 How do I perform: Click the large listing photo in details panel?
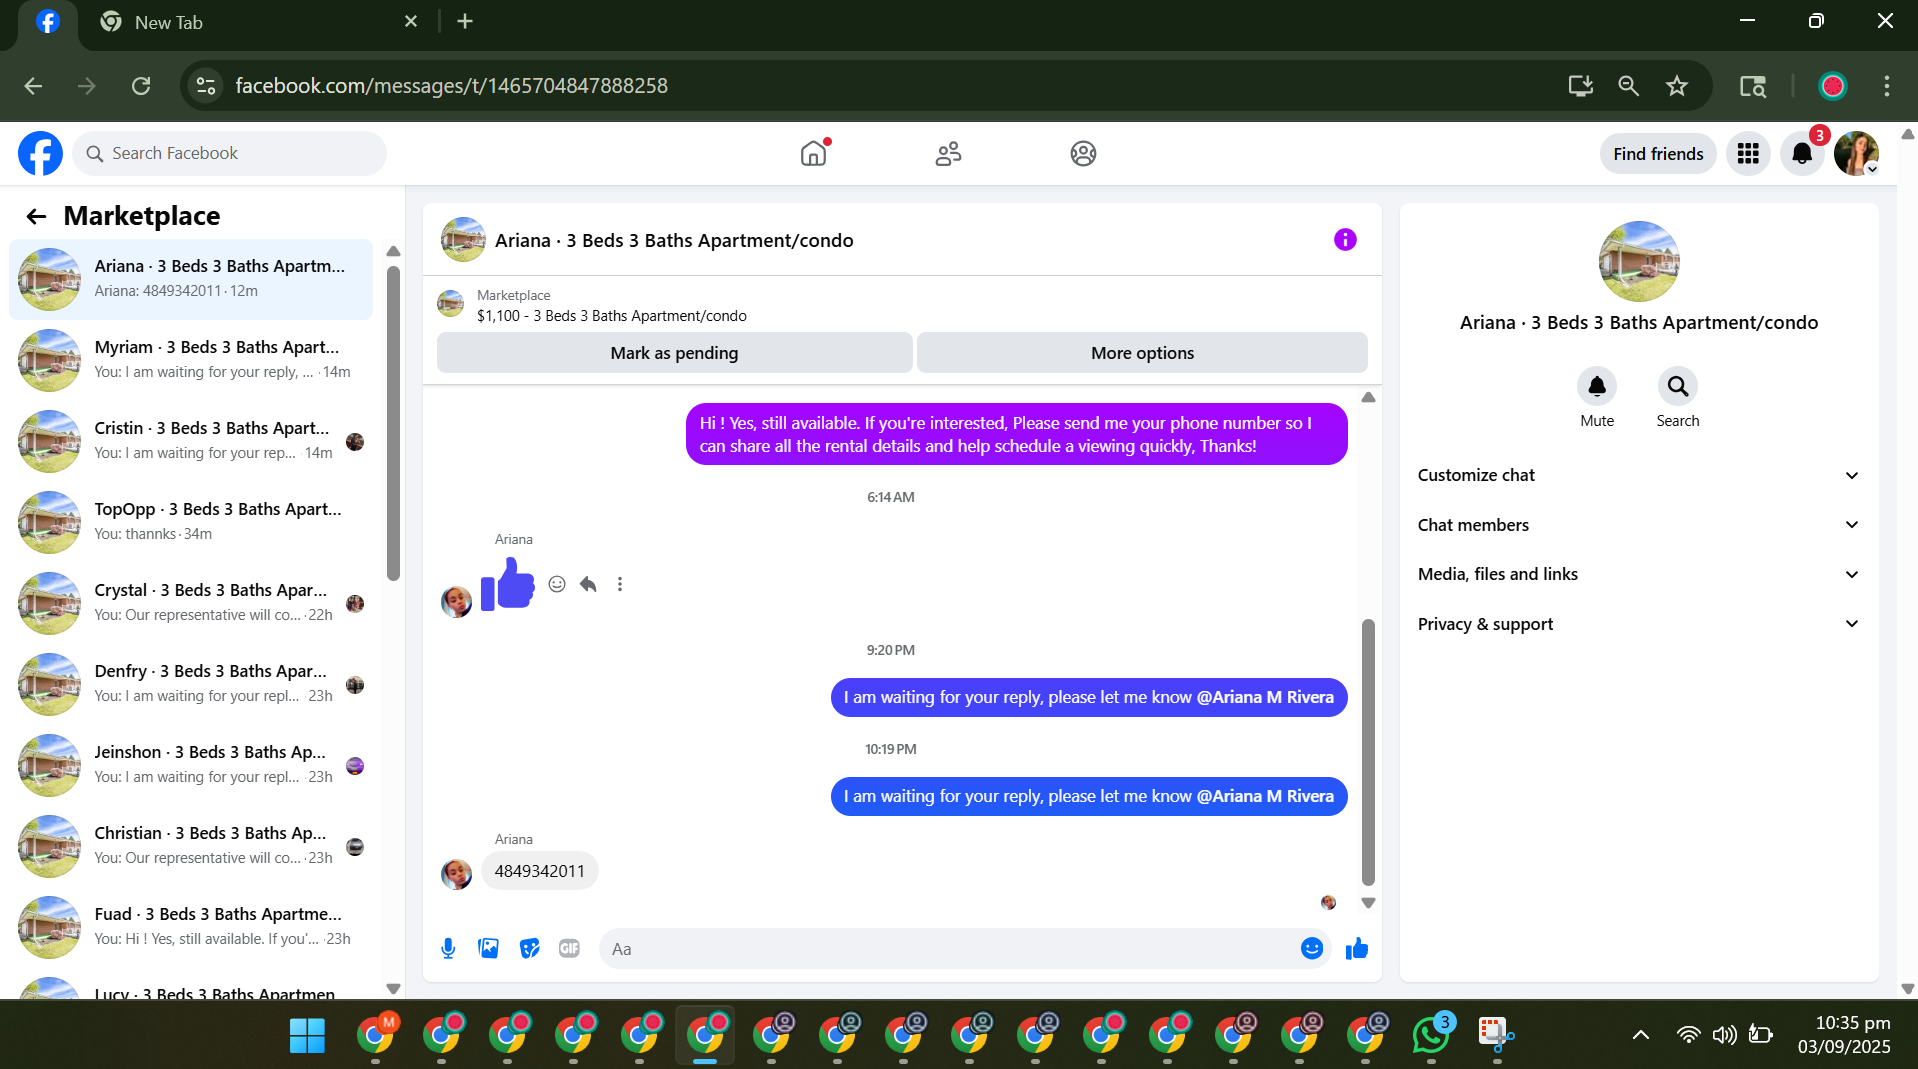(x=1638, y=262)
